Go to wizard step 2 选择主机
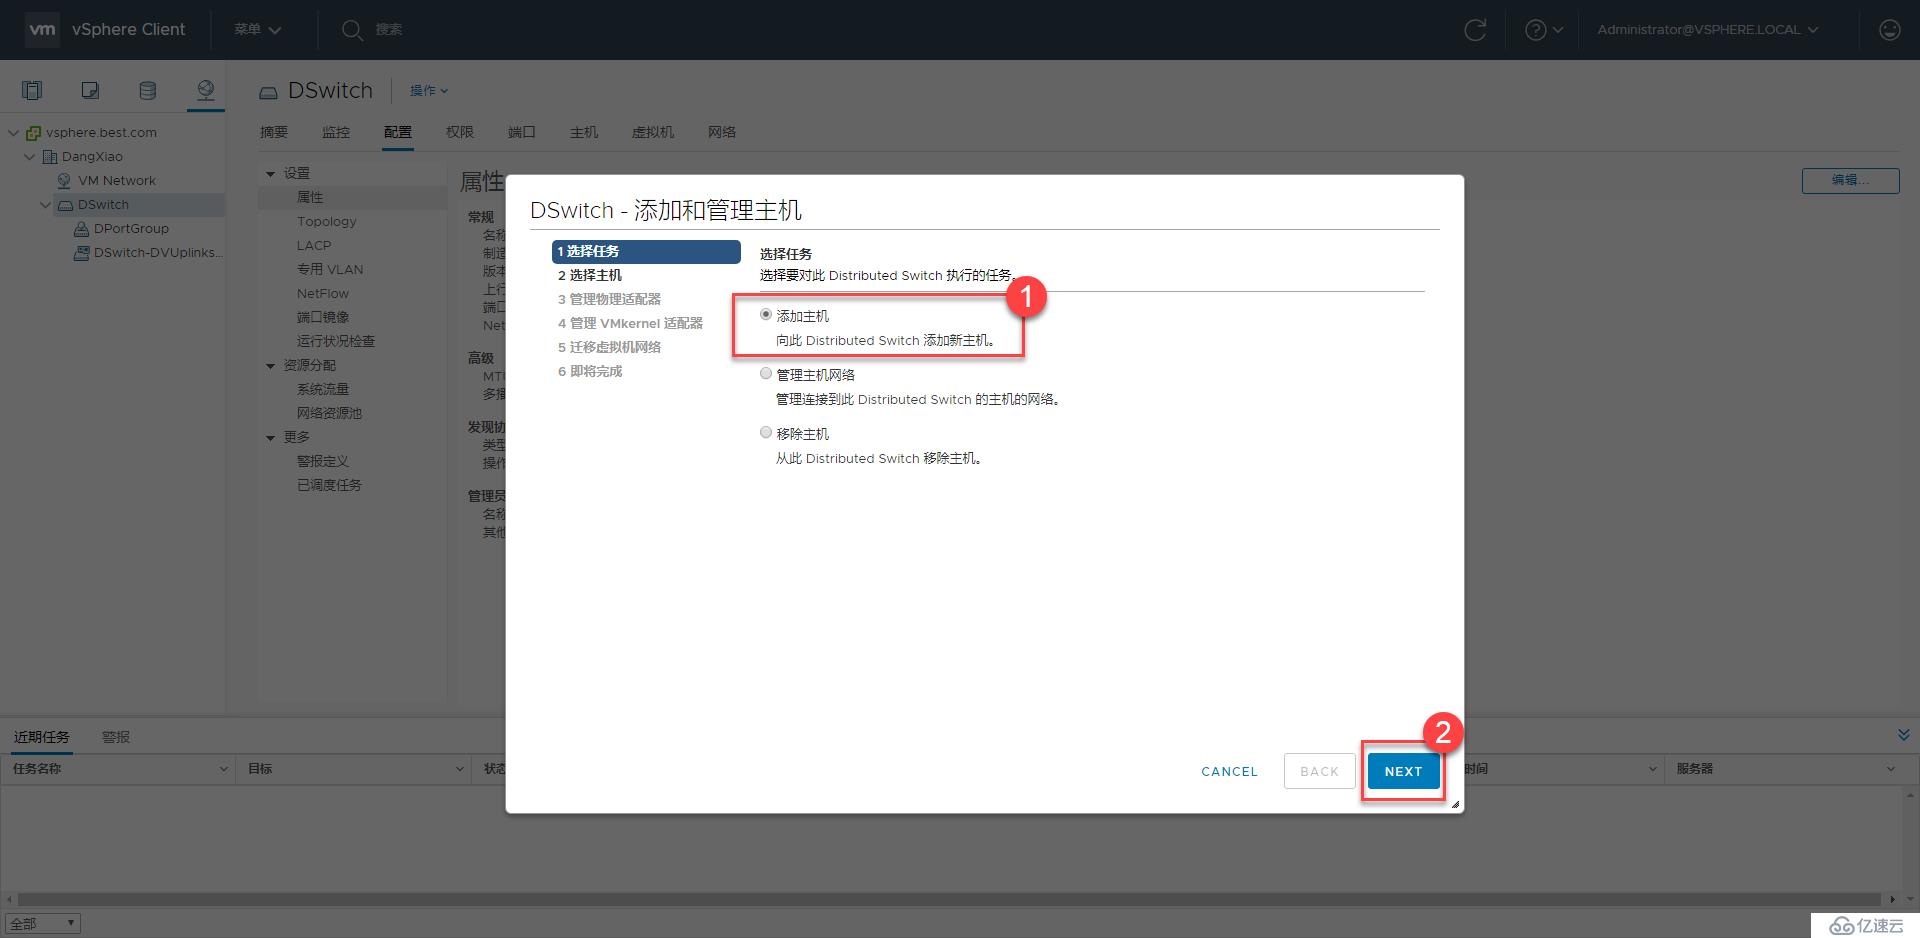Image resolution: width=1920 pixels, height=938 pixels. coord(590,275)
